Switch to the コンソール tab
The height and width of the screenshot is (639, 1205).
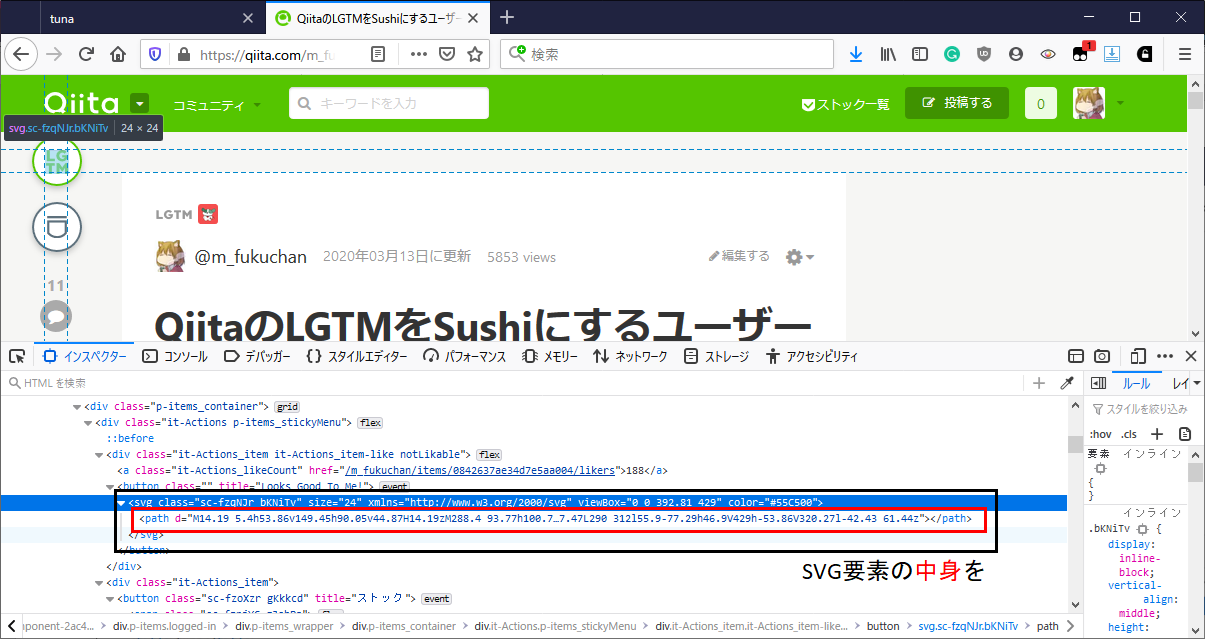175,356
